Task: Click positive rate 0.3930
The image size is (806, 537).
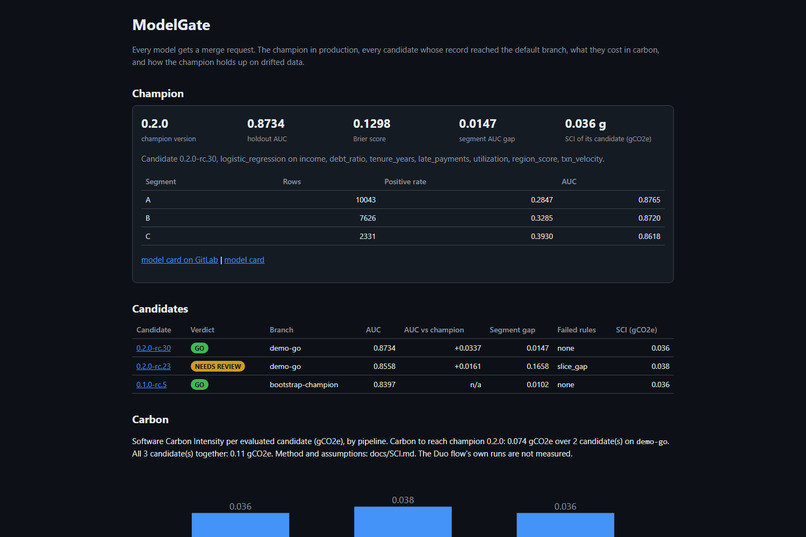Action: 542,236
